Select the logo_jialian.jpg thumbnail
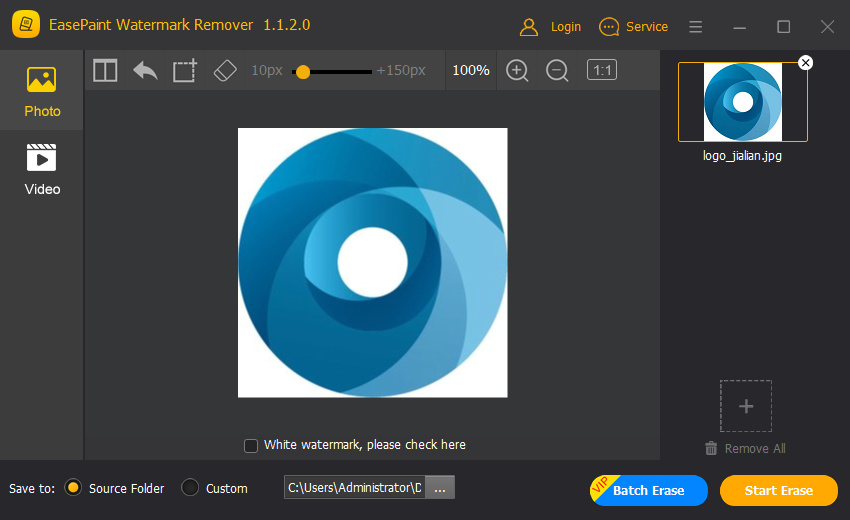The image size is (850, 520). tap(743, 102)
